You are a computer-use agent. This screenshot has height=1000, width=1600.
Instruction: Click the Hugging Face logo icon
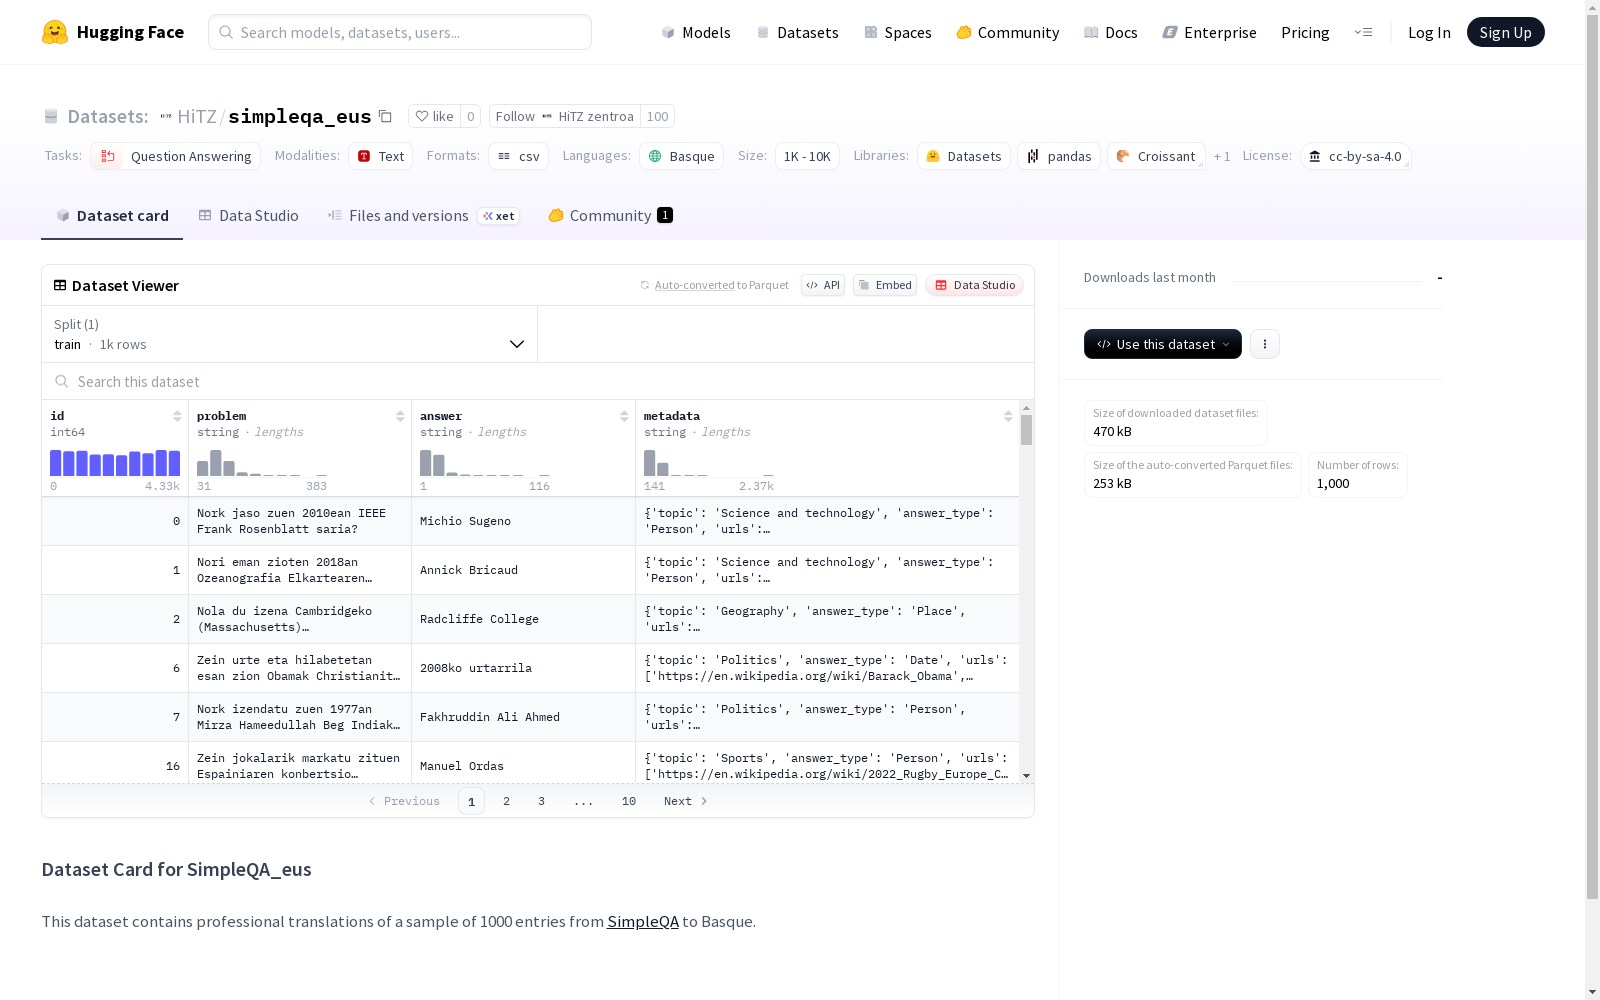(x=55, y=32)
